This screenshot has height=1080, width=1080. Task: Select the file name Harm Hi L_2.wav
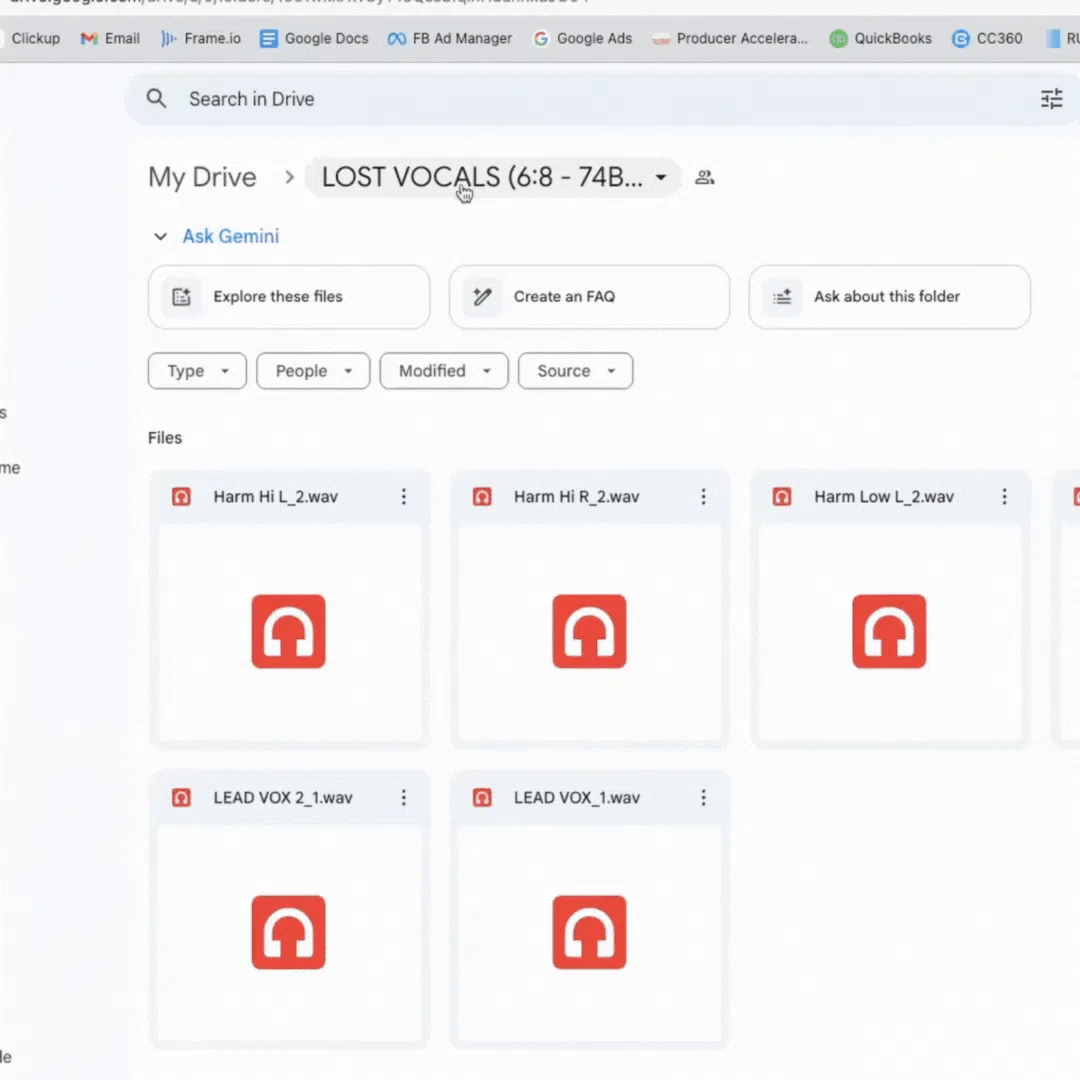[276, 497]
